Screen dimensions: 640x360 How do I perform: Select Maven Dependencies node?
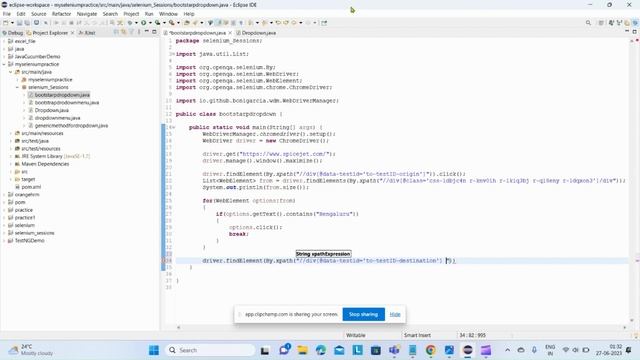[45, 164]
